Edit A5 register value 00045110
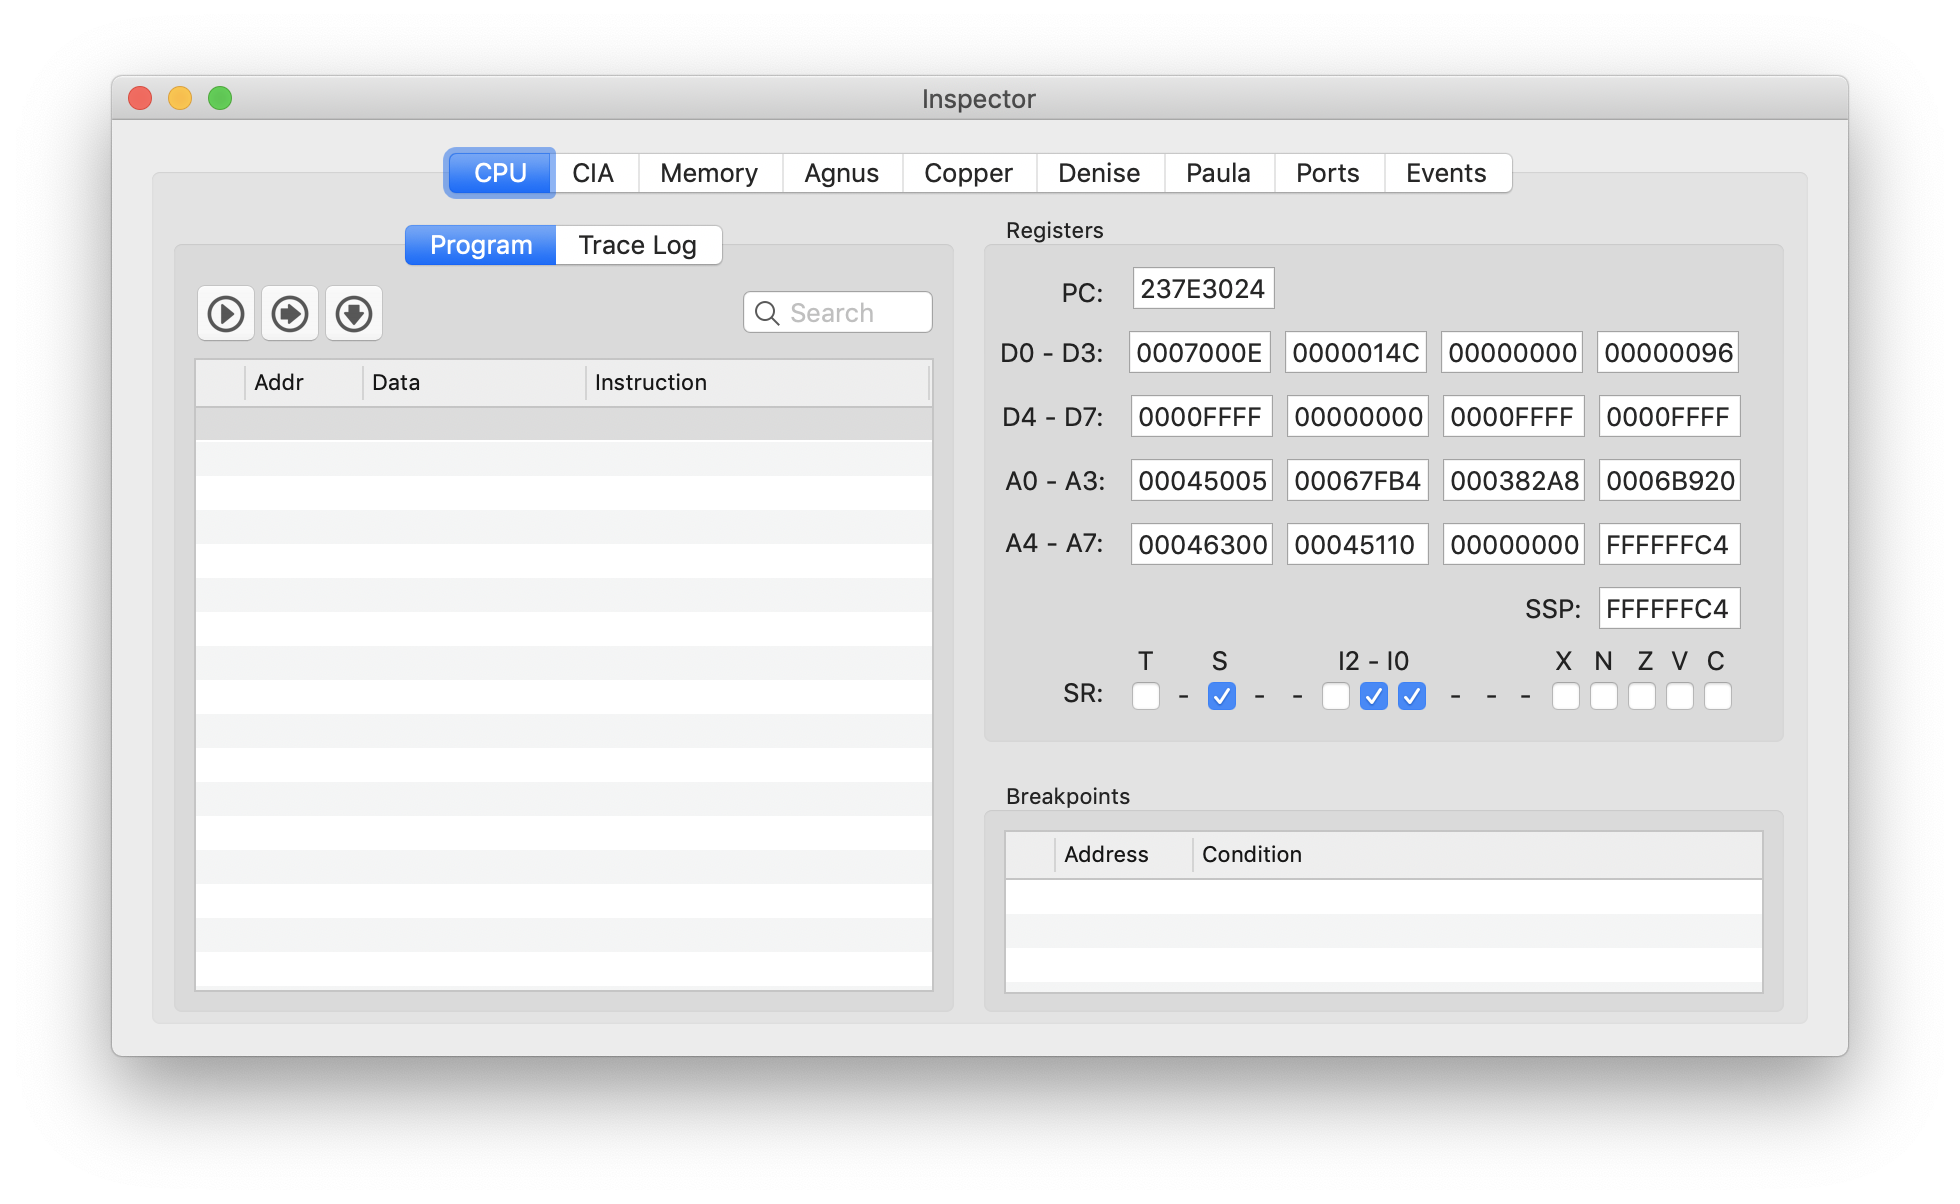 (x=1358, y=544)
